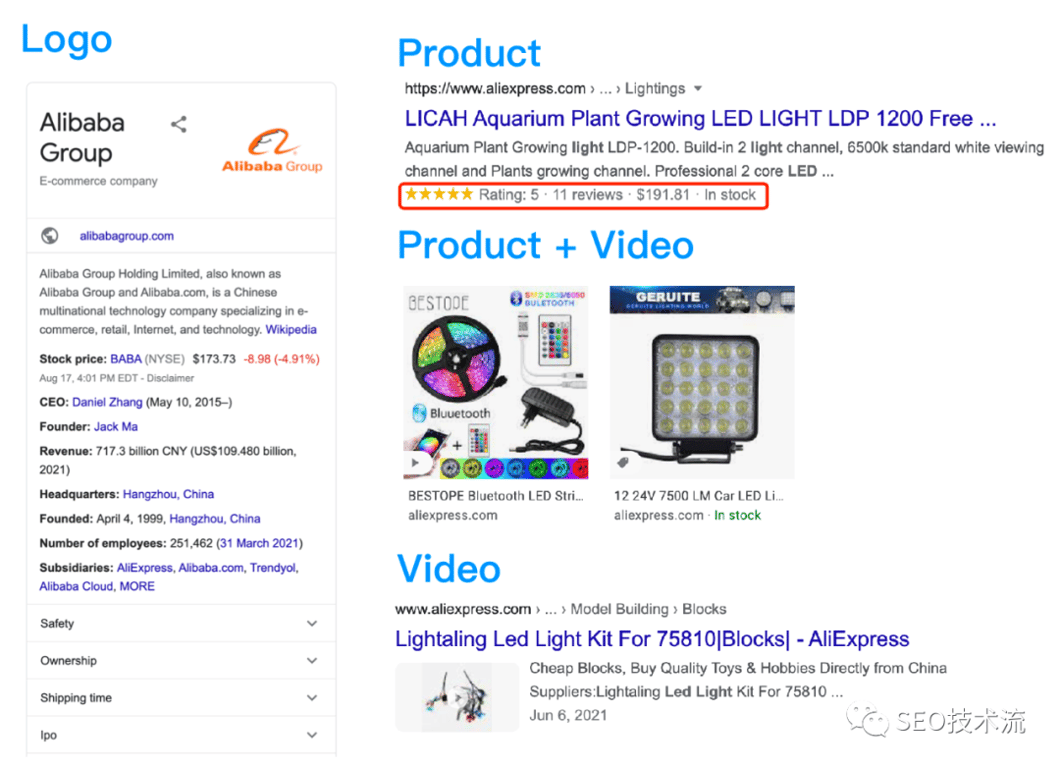
Task: Open the dropdown arrow after Lightings breadcrumb
Action: point(698,89)
